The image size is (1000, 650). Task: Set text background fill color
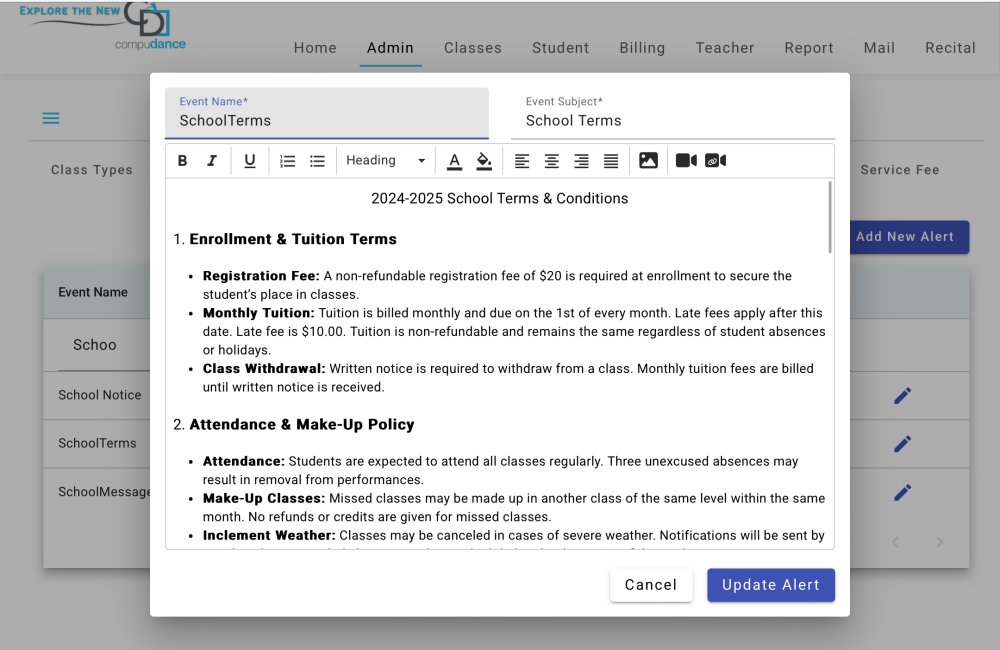coord(484,161)
